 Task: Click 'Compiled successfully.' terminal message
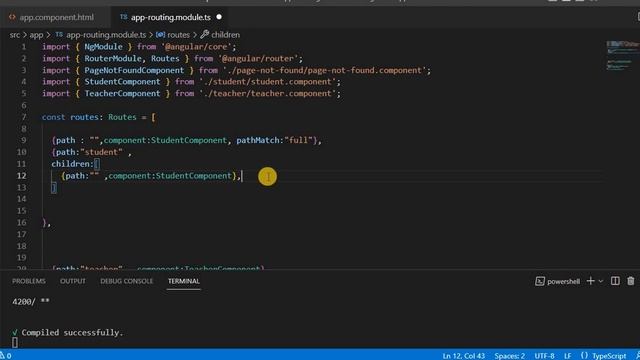tap(72, 333)
